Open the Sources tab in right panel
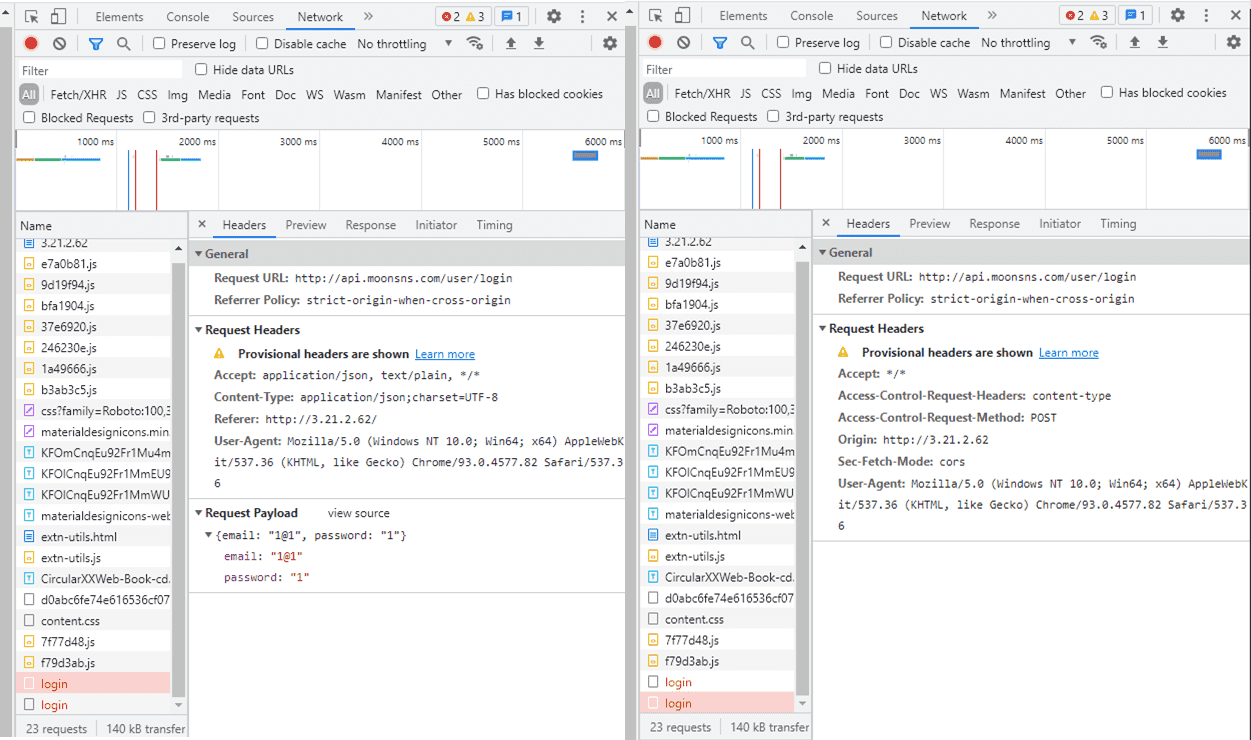This screenshot has width=1251, height=740. click(x=877, y=16)
